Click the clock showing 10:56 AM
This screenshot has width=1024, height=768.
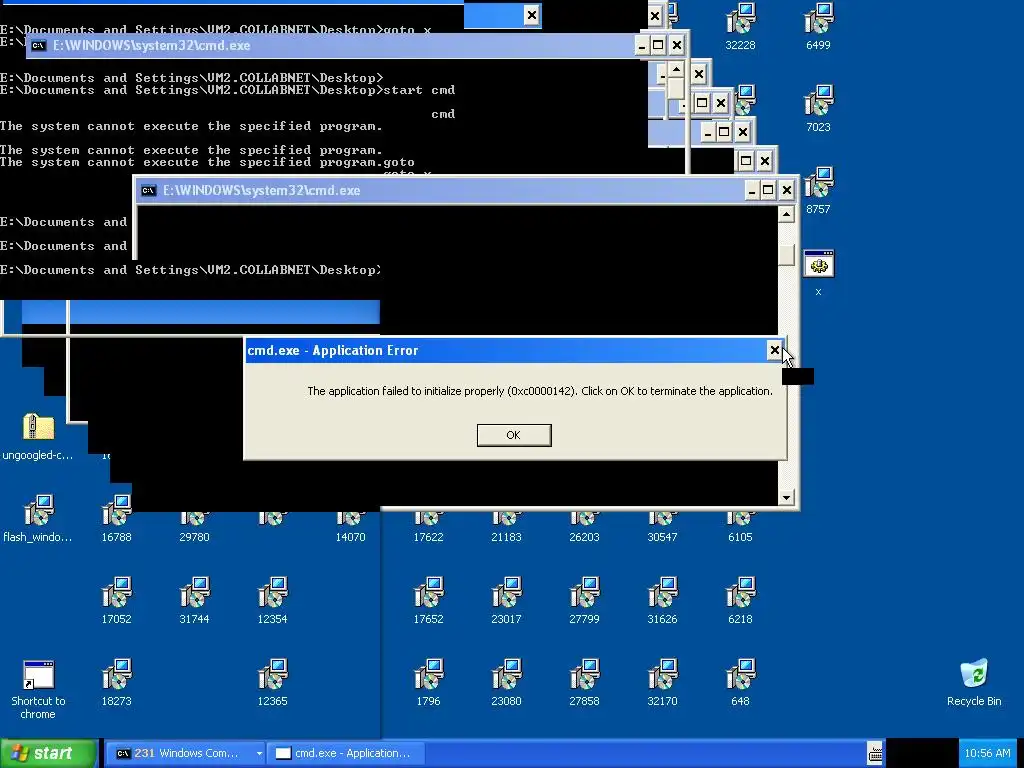(x=987, y=753)
